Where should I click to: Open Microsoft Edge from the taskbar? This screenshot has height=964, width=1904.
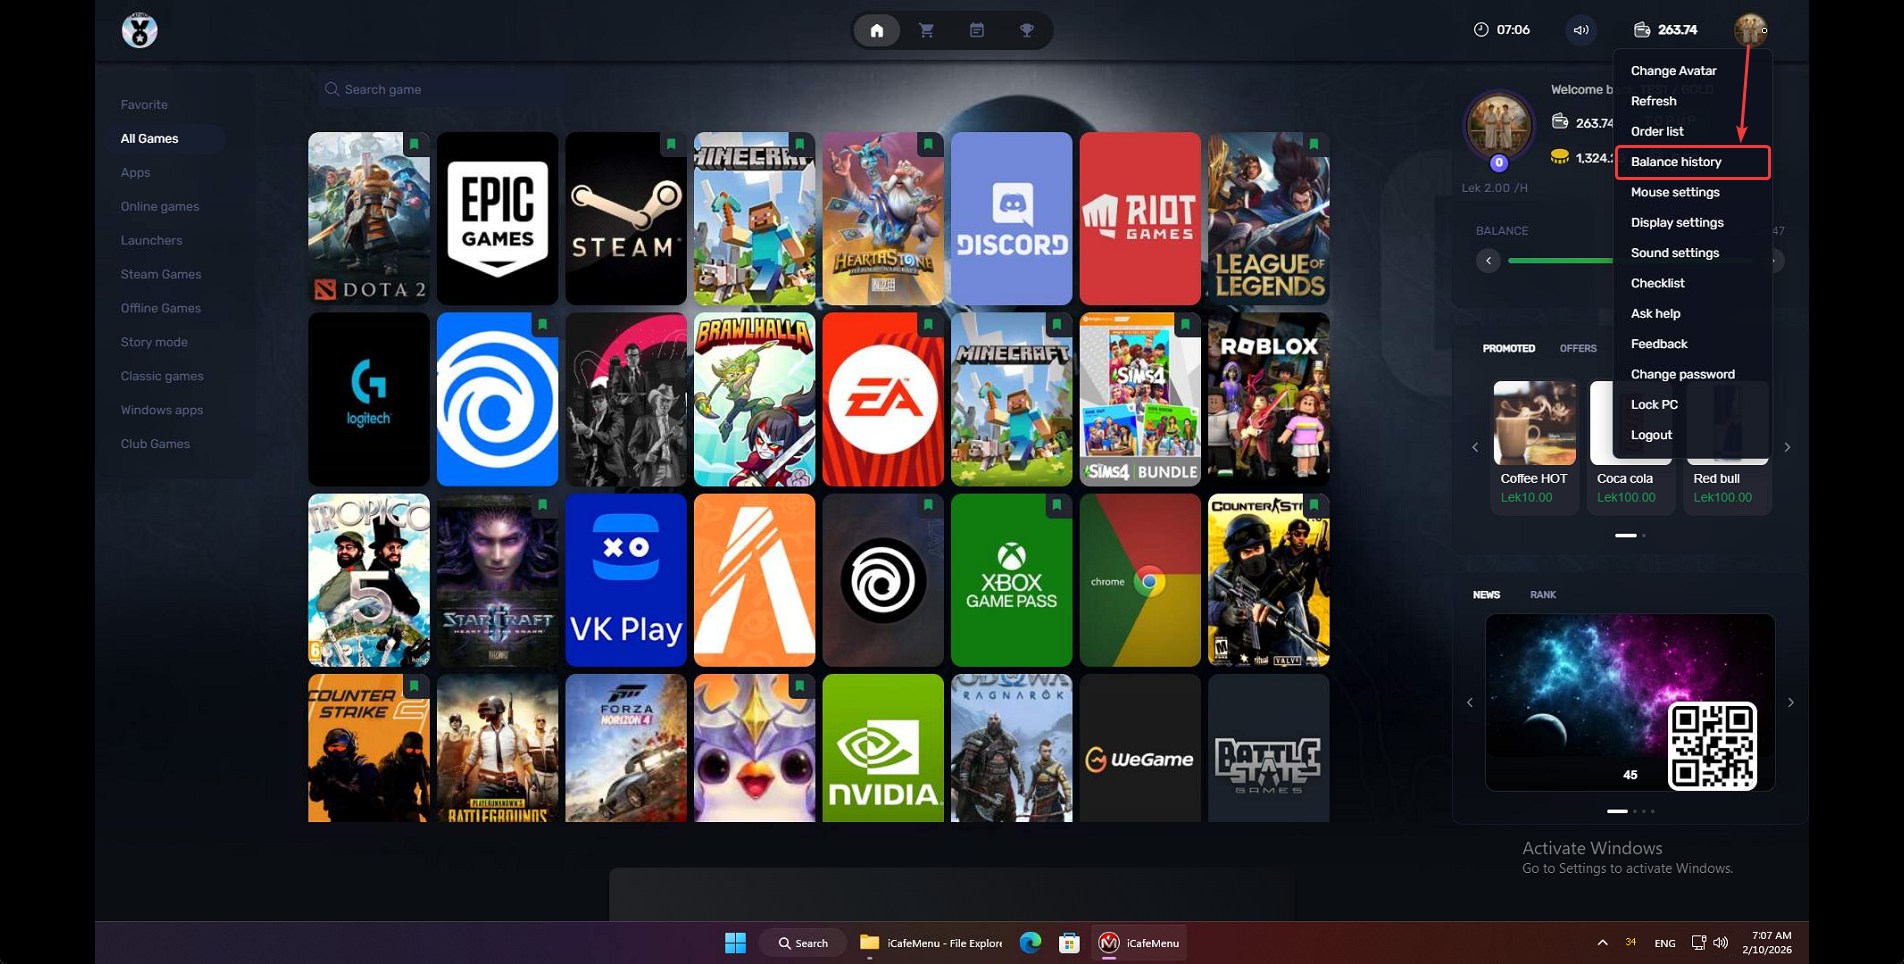(1030, 942)
